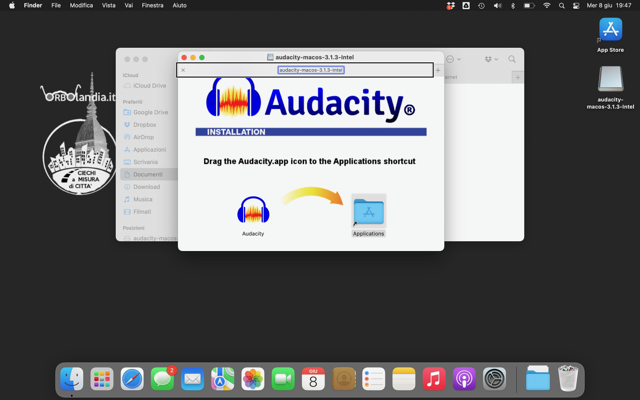Screen dimensions: 640x400
Task: Add new tab in background Finder window
Action: [518, 77]
